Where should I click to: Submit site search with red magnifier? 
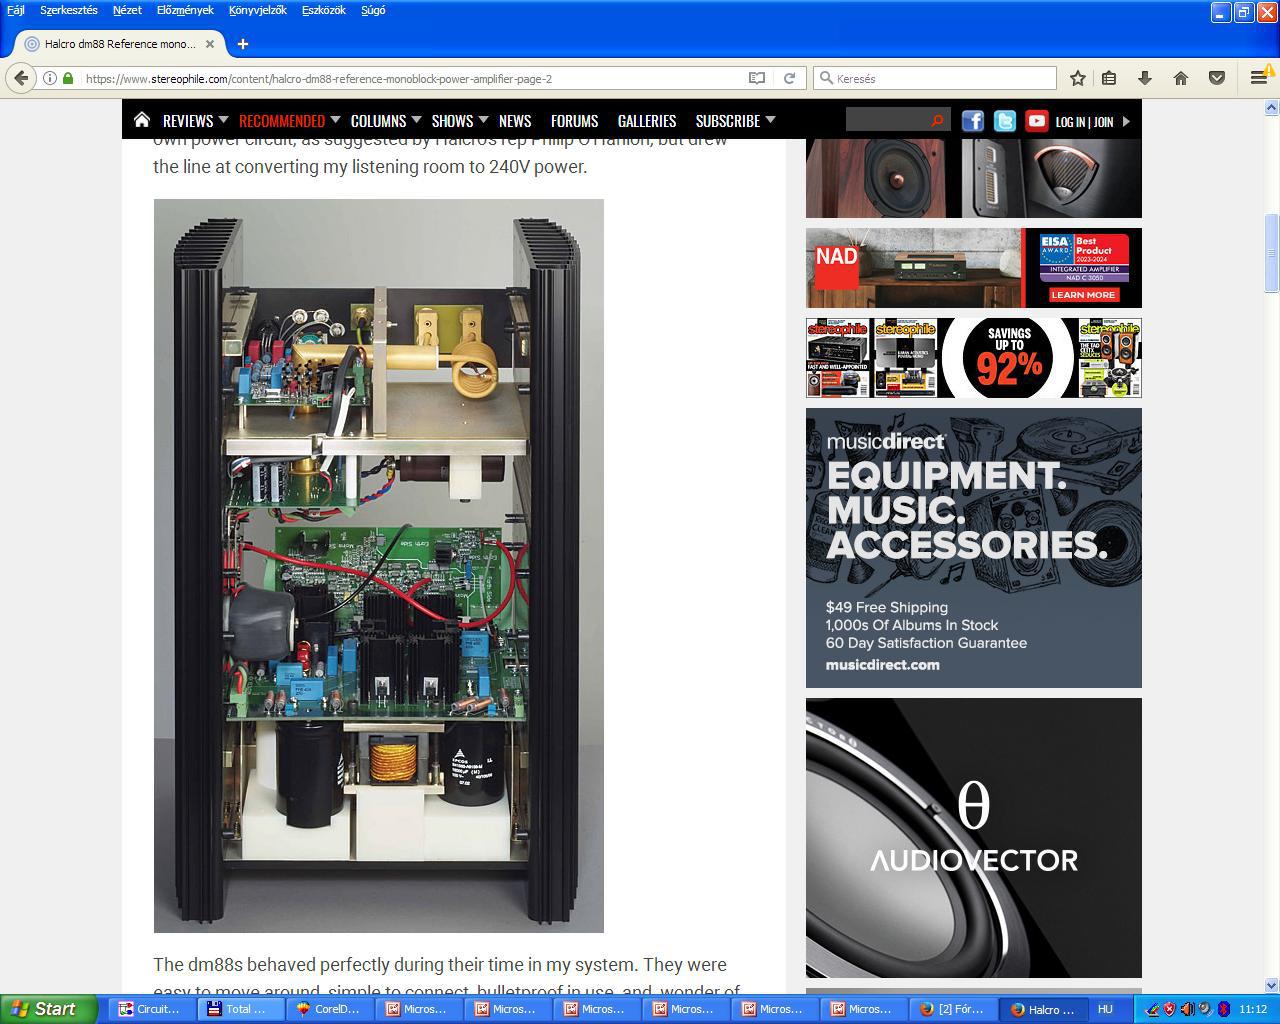pyautogui.click(x=937, y=121)
